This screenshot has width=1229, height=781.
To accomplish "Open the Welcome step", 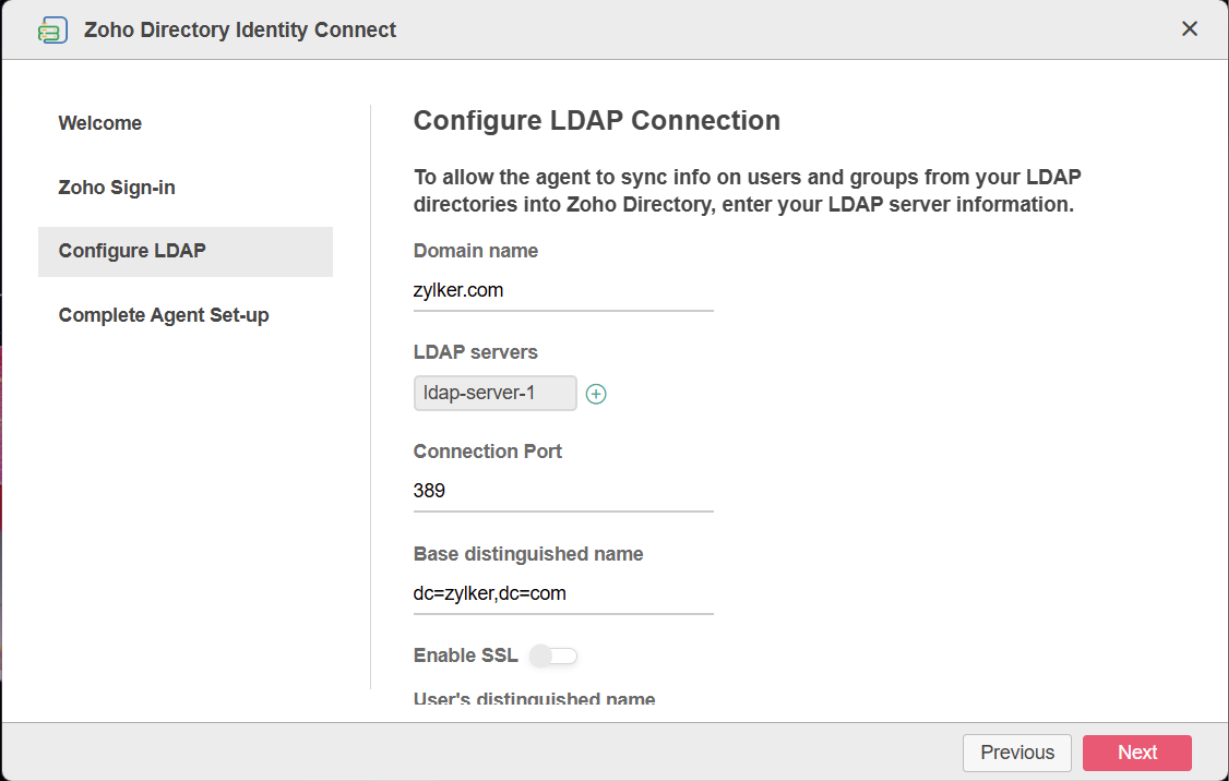I will coord(100,123).
